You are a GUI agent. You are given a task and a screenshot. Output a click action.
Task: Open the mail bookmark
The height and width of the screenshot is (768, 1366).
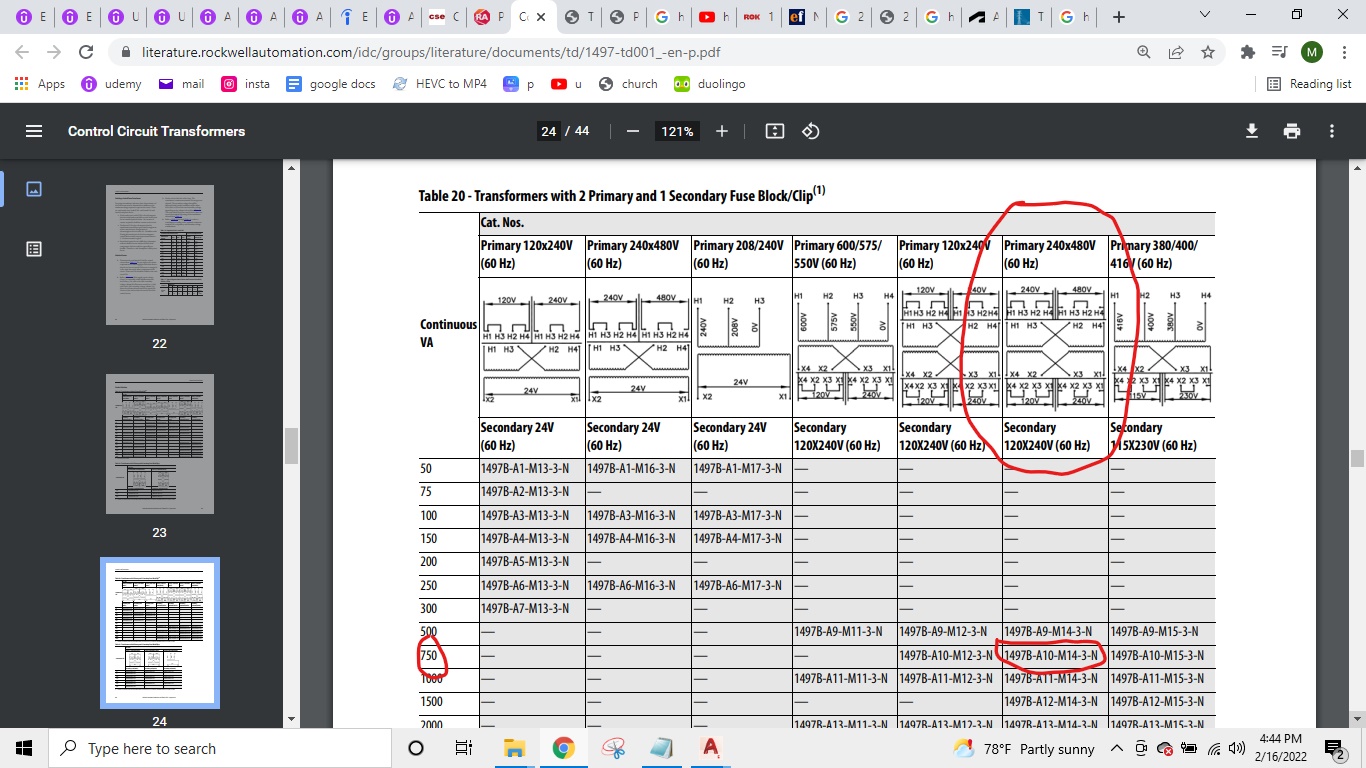point(181,84)
